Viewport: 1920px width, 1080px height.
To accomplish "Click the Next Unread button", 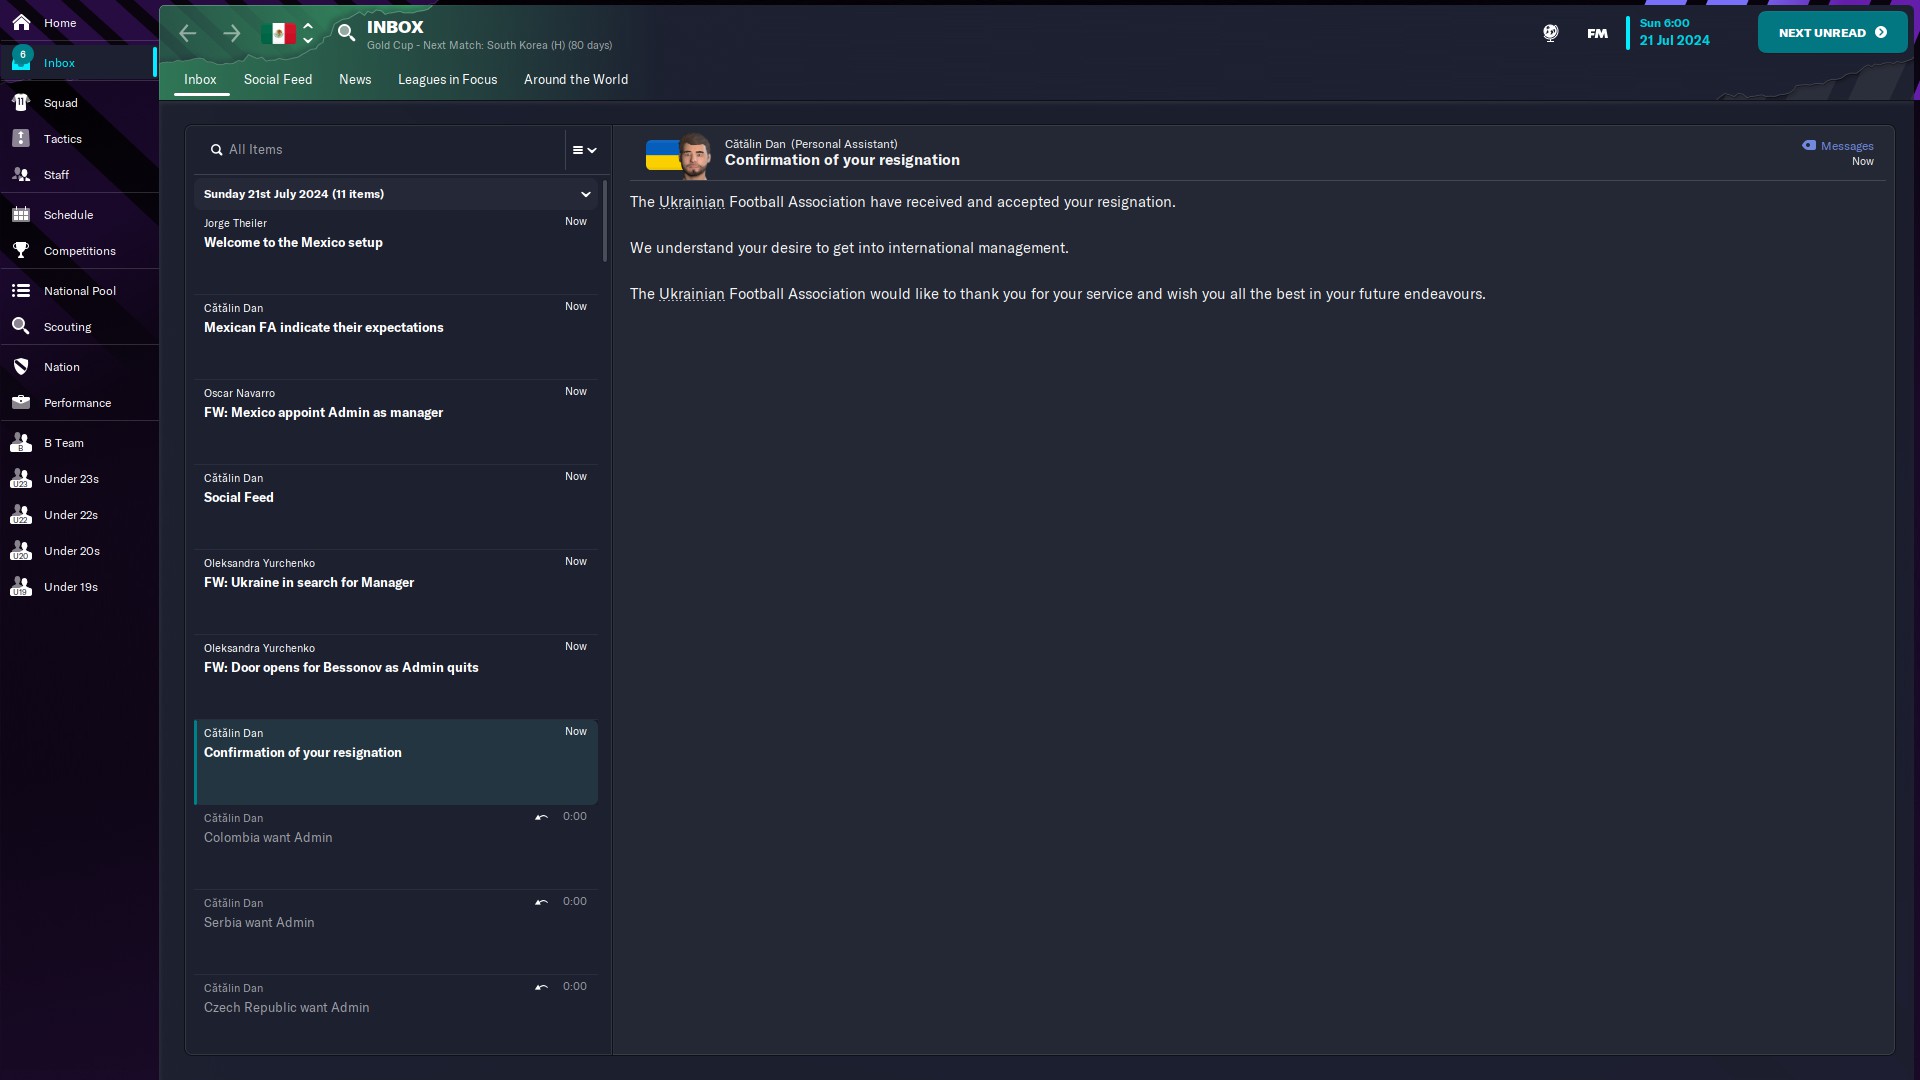I will tap(1832, 33).
